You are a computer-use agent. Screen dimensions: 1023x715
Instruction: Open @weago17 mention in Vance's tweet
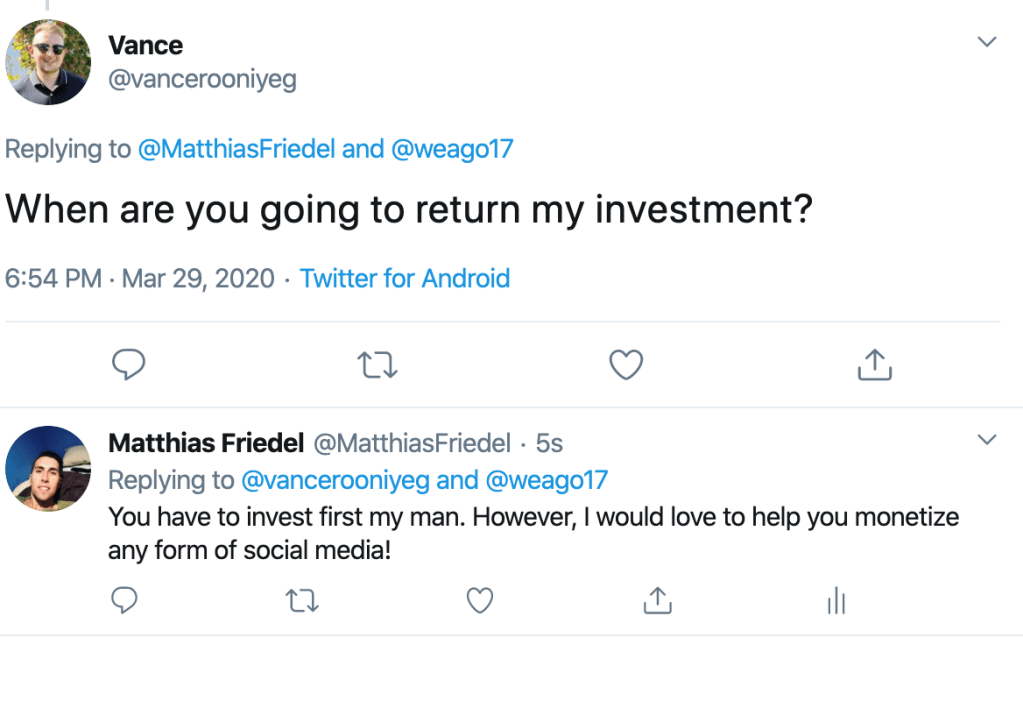[453, 150]
